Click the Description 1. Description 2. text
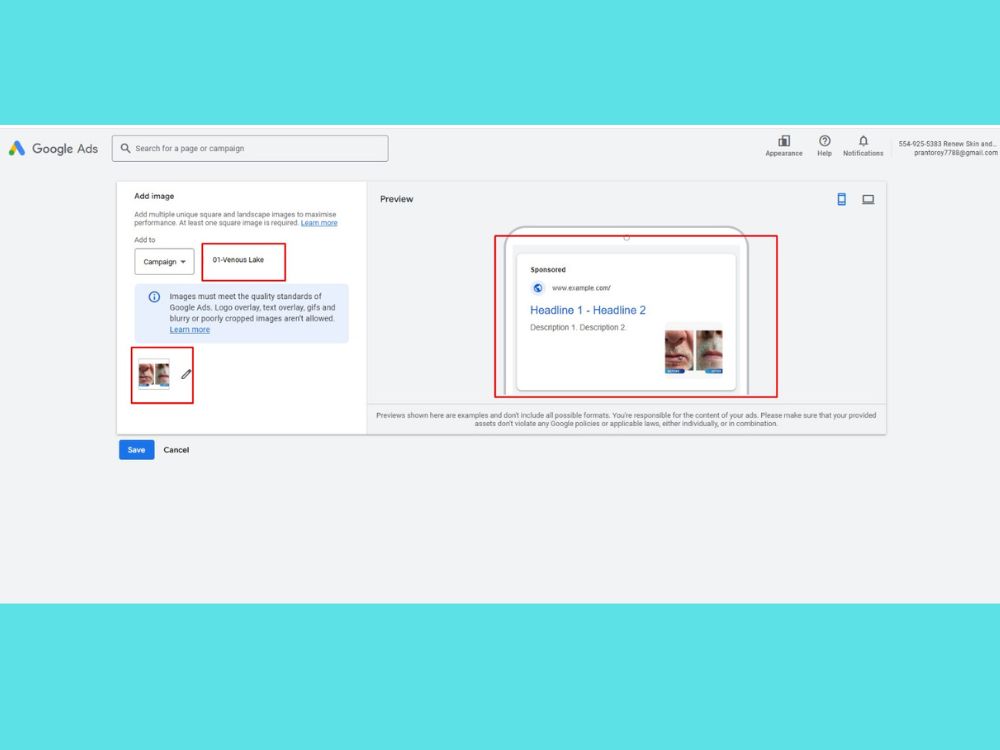This screenshot has height=750, width=1000. (578, 327)
